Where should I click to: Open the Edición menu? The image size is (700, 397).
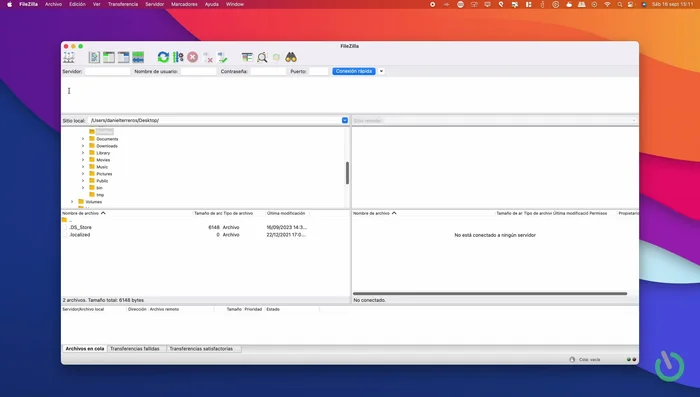[77, 4]
